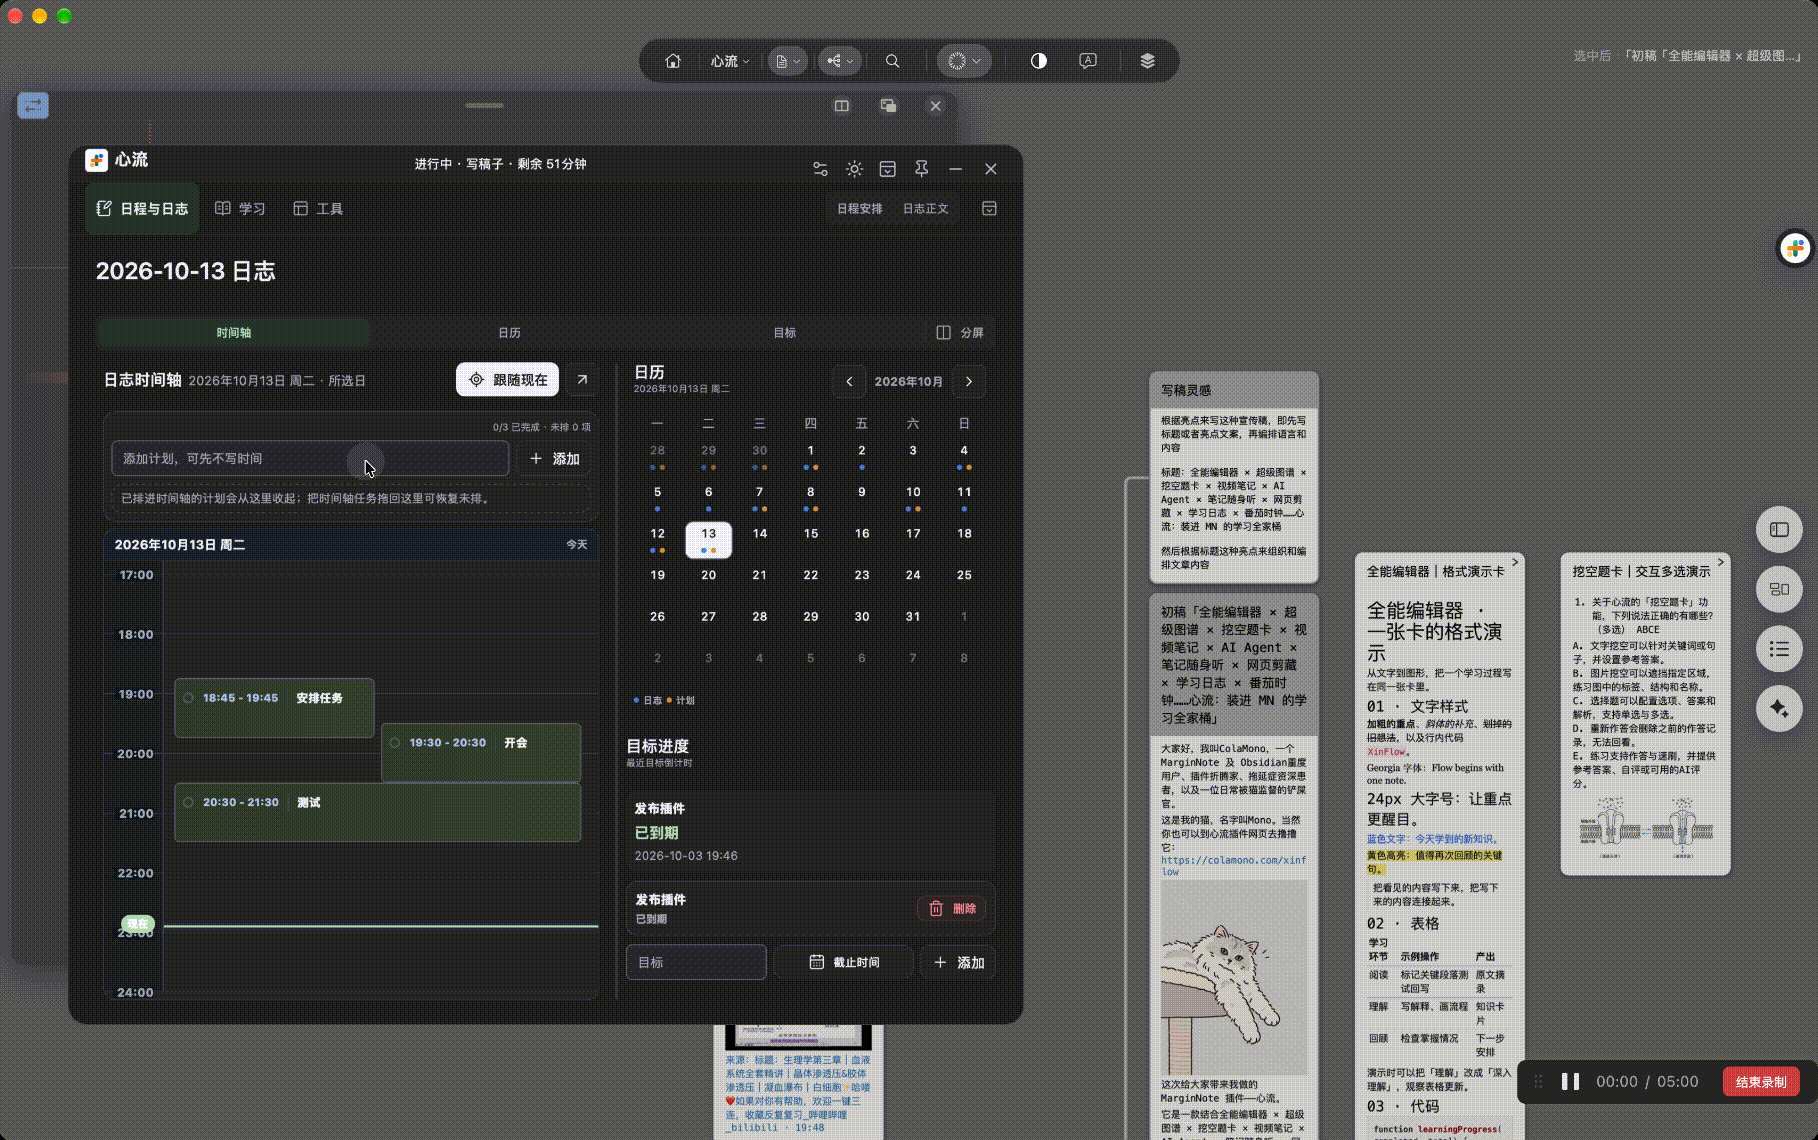Click 删除 button for 发布插件 goal
This screenshot has height=1140, width=1818.
pyautogui.click(x=952, y=908)
